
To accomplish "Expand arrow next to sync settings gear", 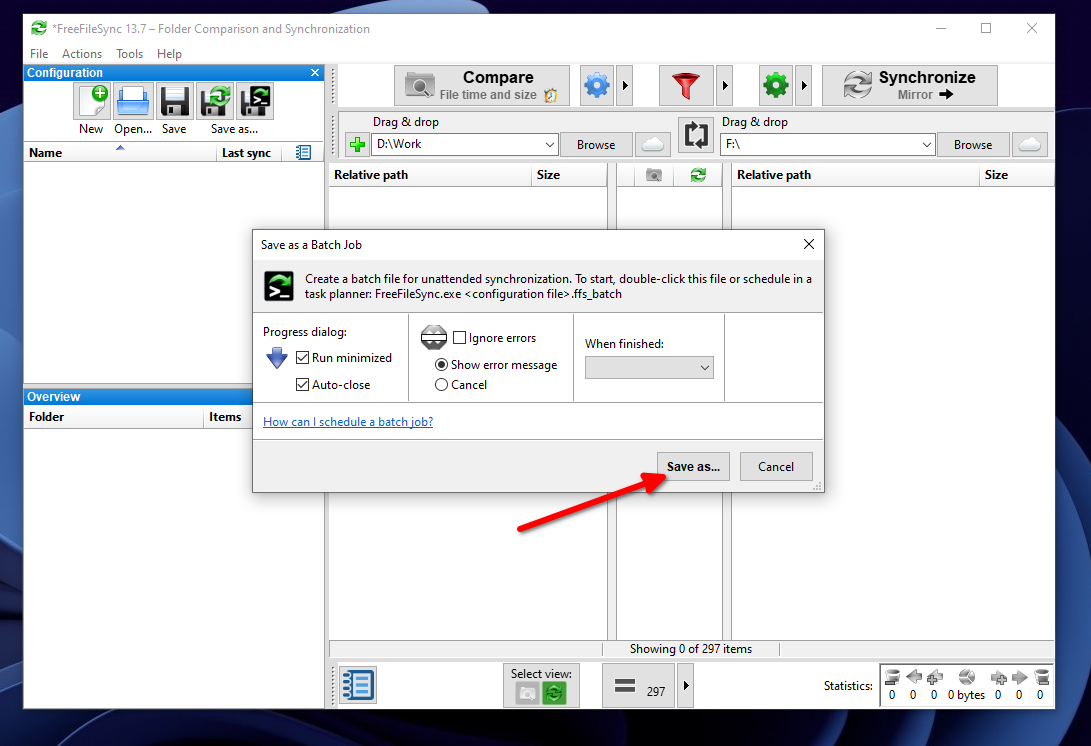I will (x=804, y=86).
